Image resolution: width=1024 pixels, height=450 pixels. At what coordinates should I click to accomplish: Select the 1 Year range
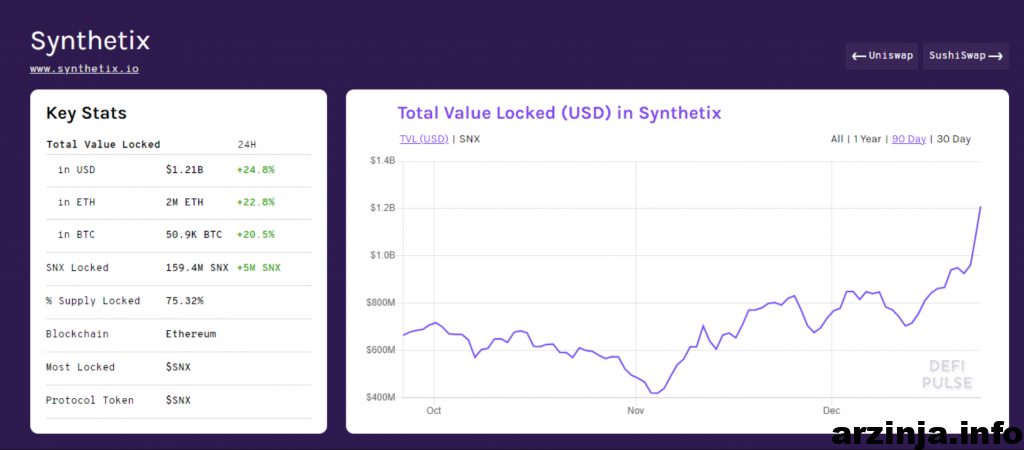[x=867, y=139]
